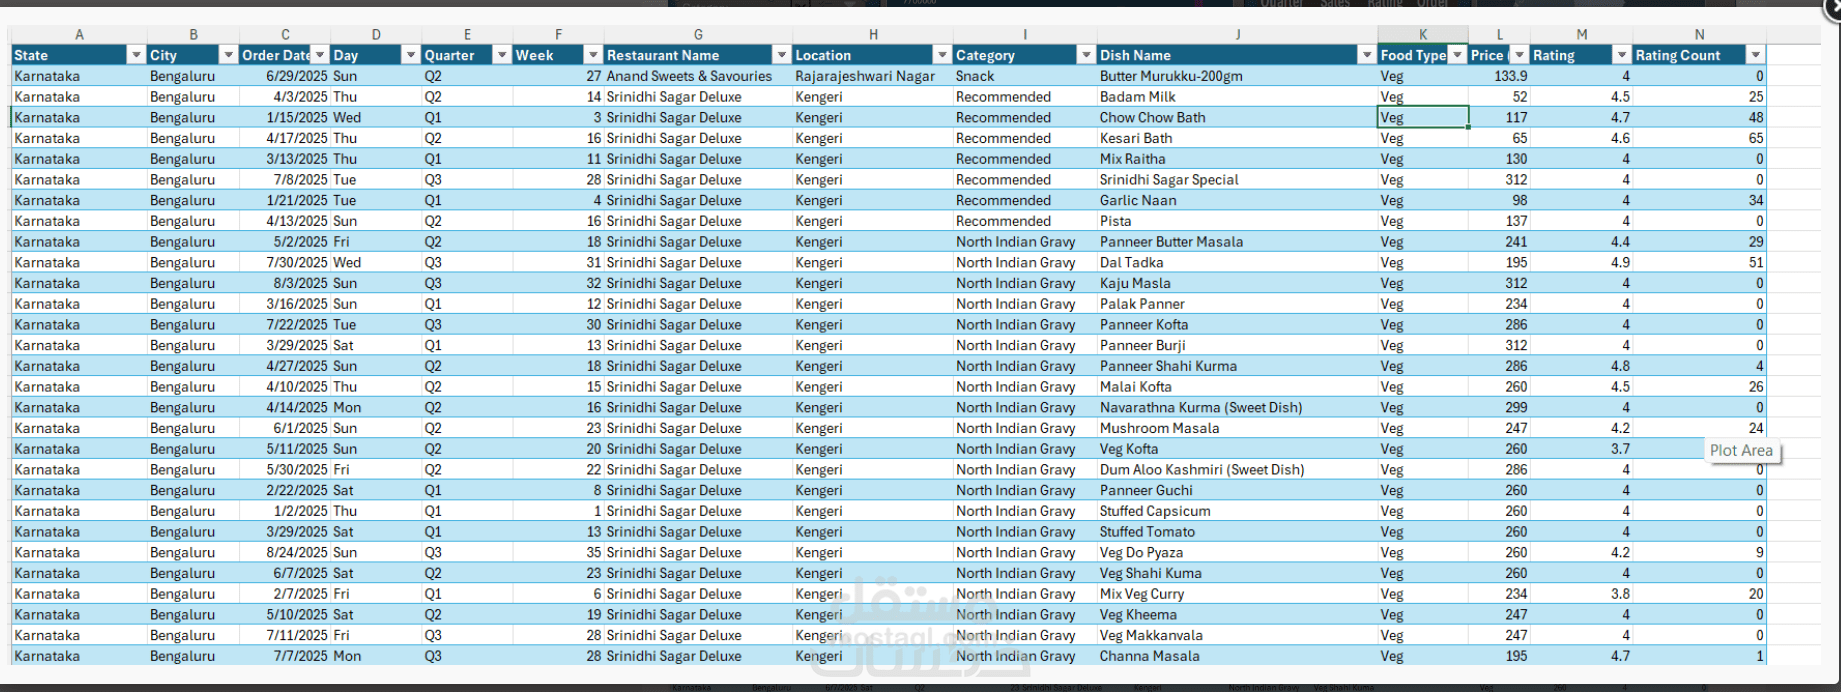Open the Day column filter dropdown

[x=410, y=55]
